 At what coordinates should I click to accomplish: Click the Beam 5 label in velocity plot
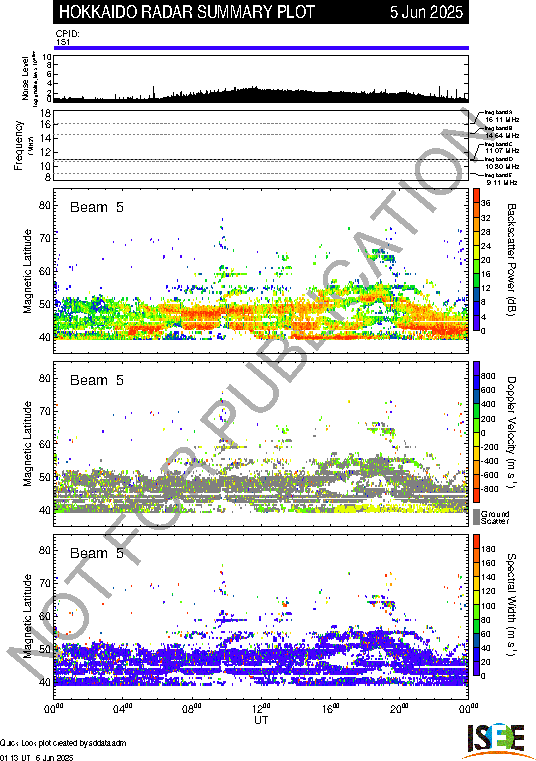(97, 380)
